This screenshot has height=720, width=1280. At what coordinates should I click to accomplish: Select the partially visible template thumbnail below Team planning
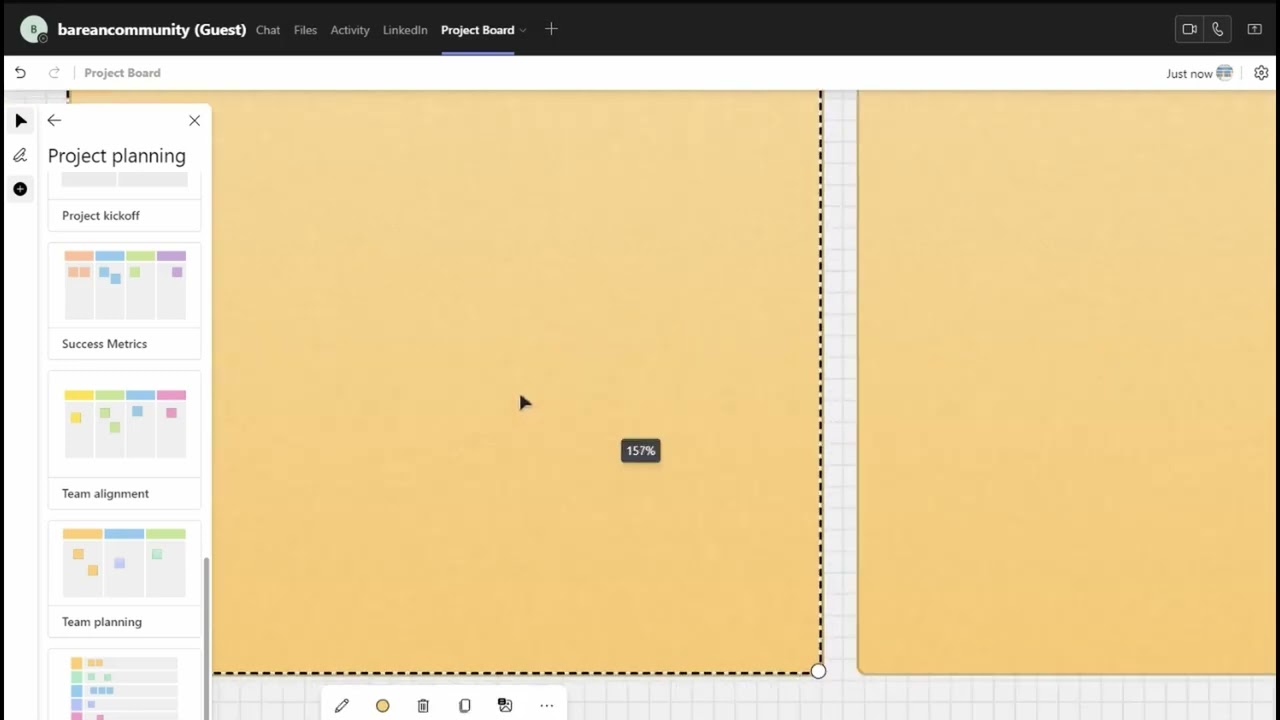[x=124, y=685]
